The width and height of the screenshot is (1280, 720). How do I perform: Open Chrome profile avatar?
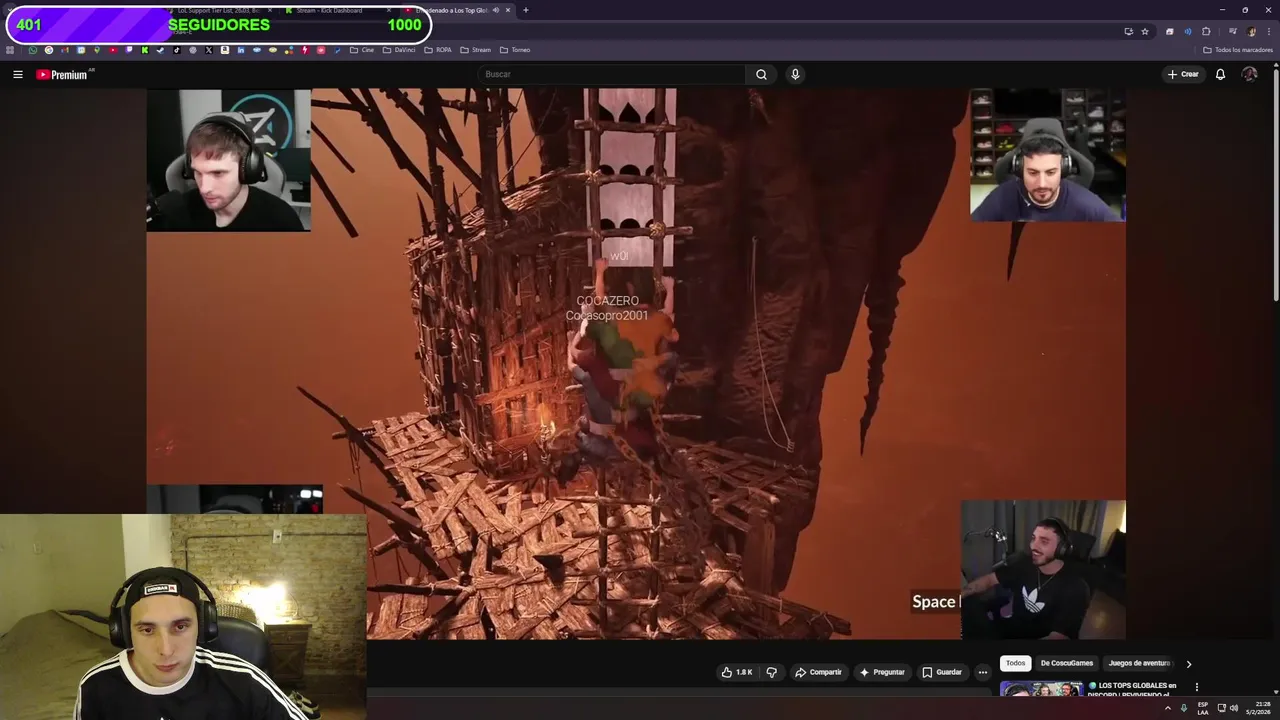pos(1251,31)
